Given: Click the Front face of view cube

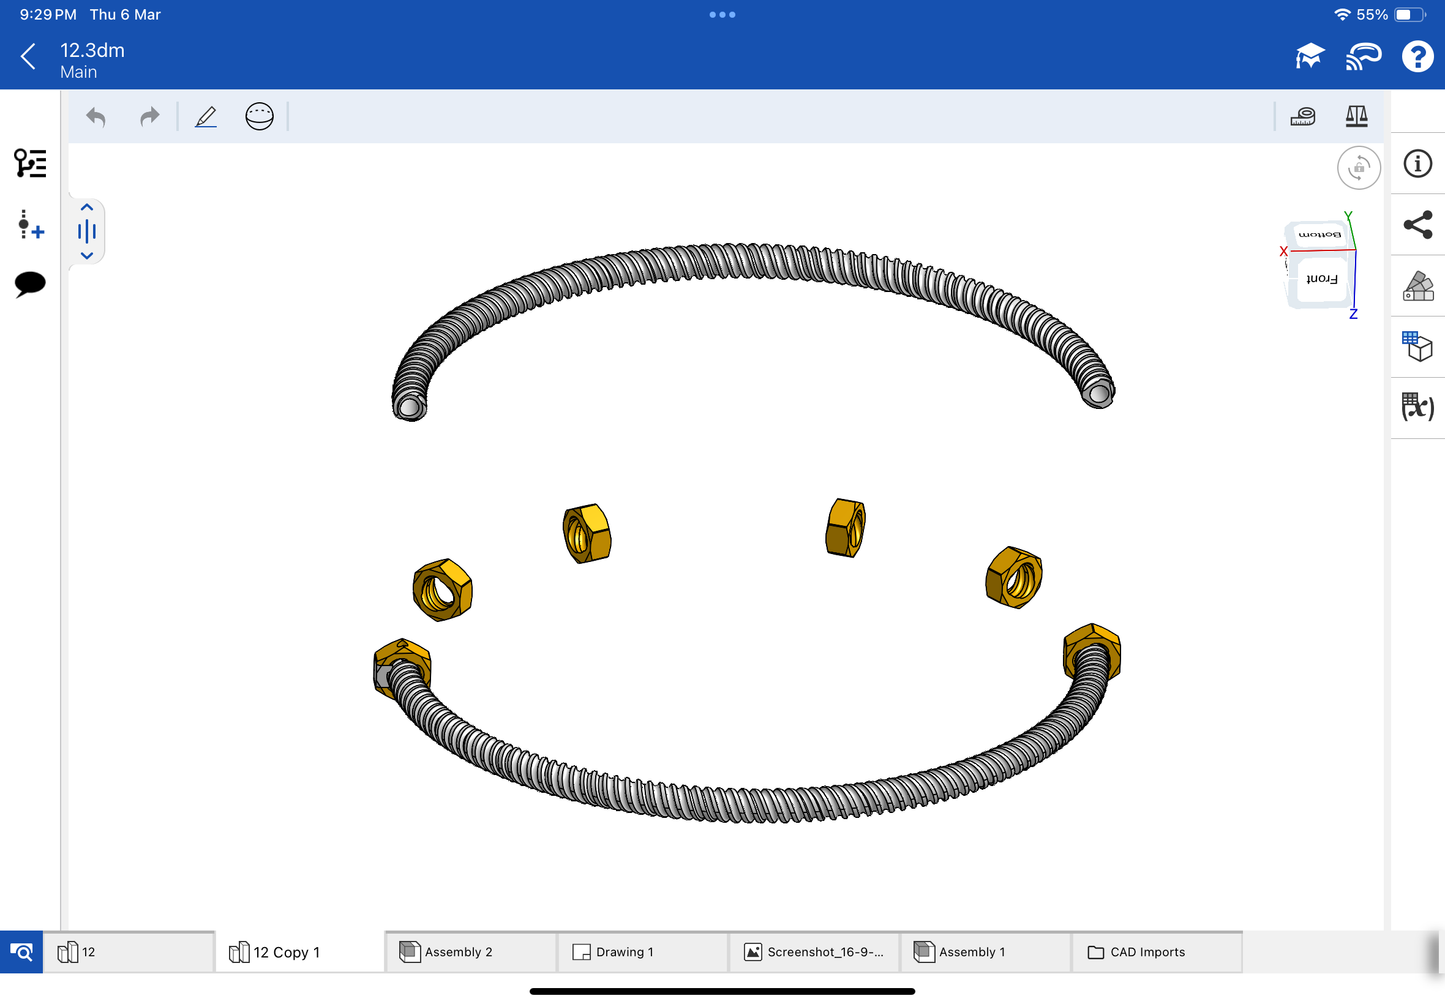Looking at the screenshot, I should [x=1321, y=279].
